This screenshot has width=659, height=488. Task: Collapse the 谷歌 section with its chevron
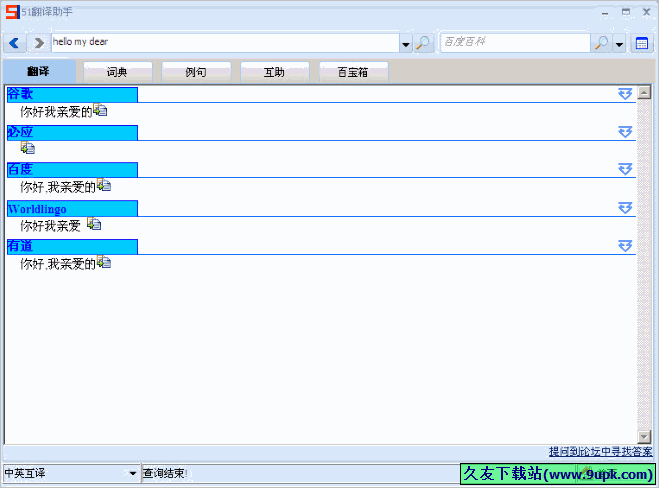(625, 94)
